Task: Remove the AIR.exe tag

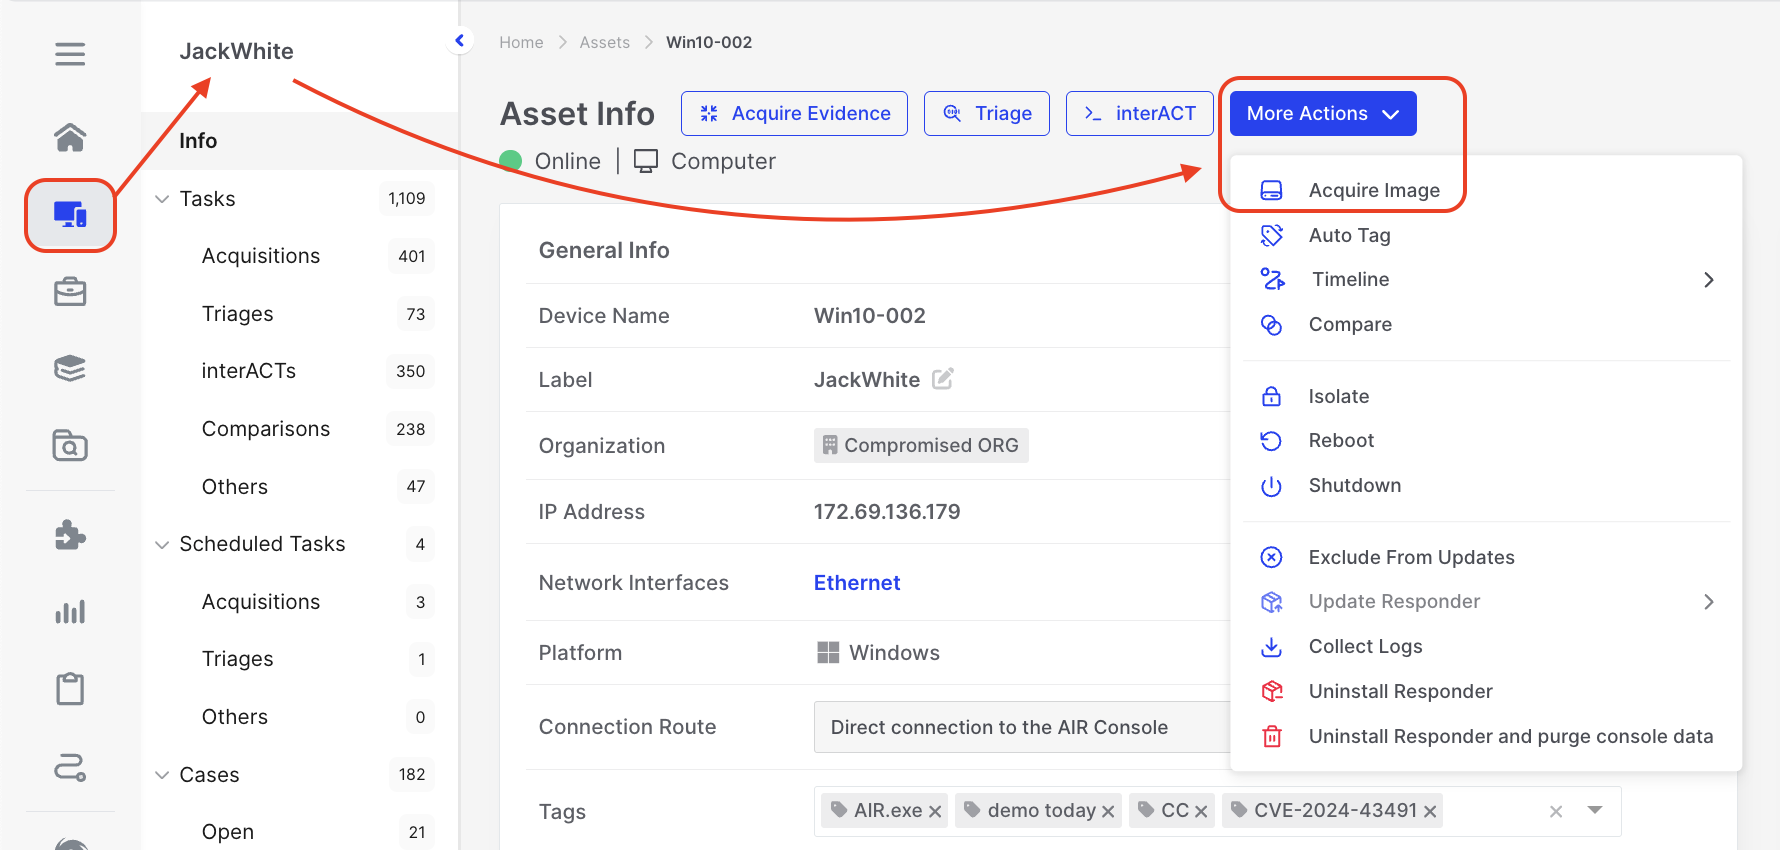Action: (935, 812)
